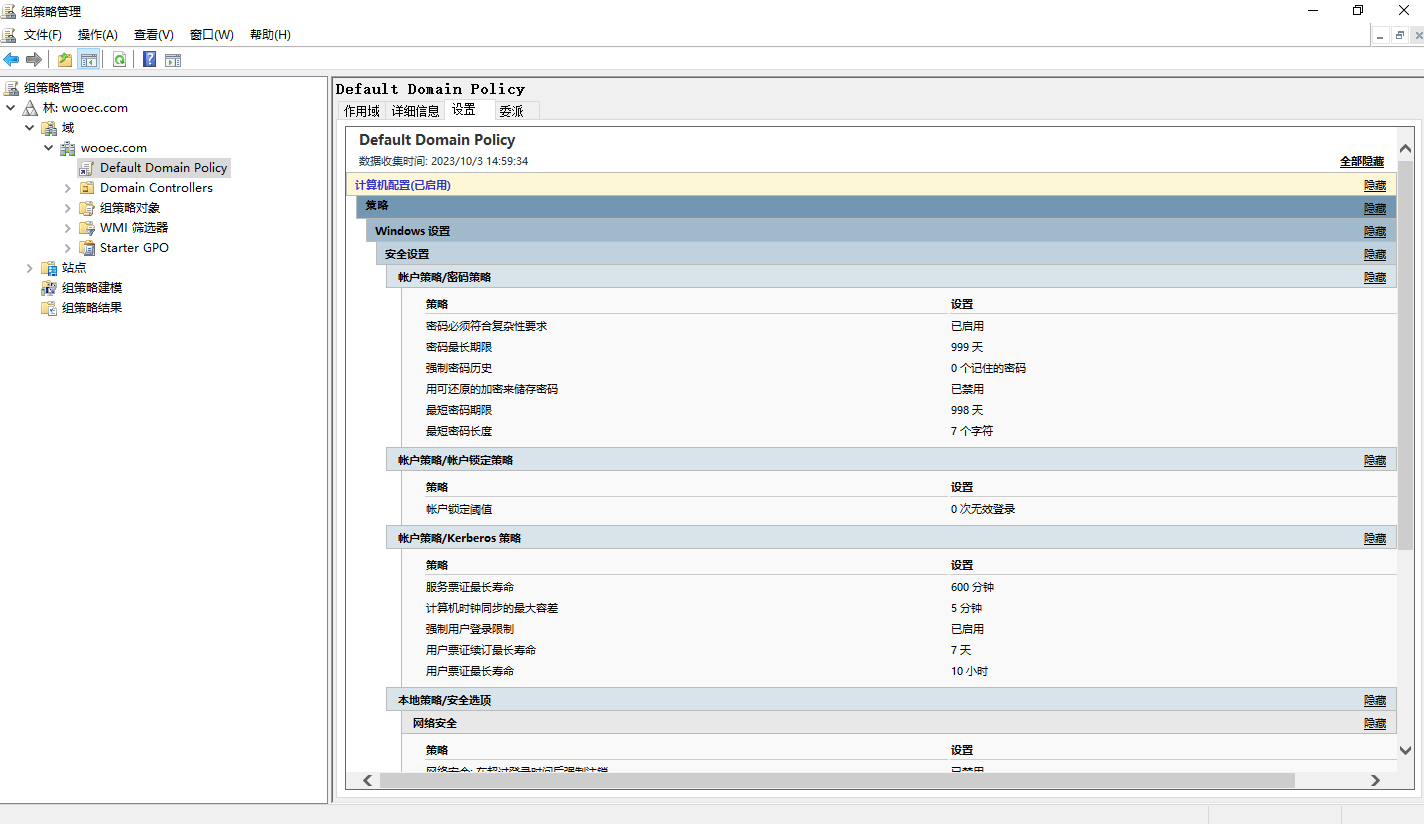Viewport: 1424px width, 824px height.
Task: Hide the 本地策略/安全选项 section
Action: click(1375, 700)
